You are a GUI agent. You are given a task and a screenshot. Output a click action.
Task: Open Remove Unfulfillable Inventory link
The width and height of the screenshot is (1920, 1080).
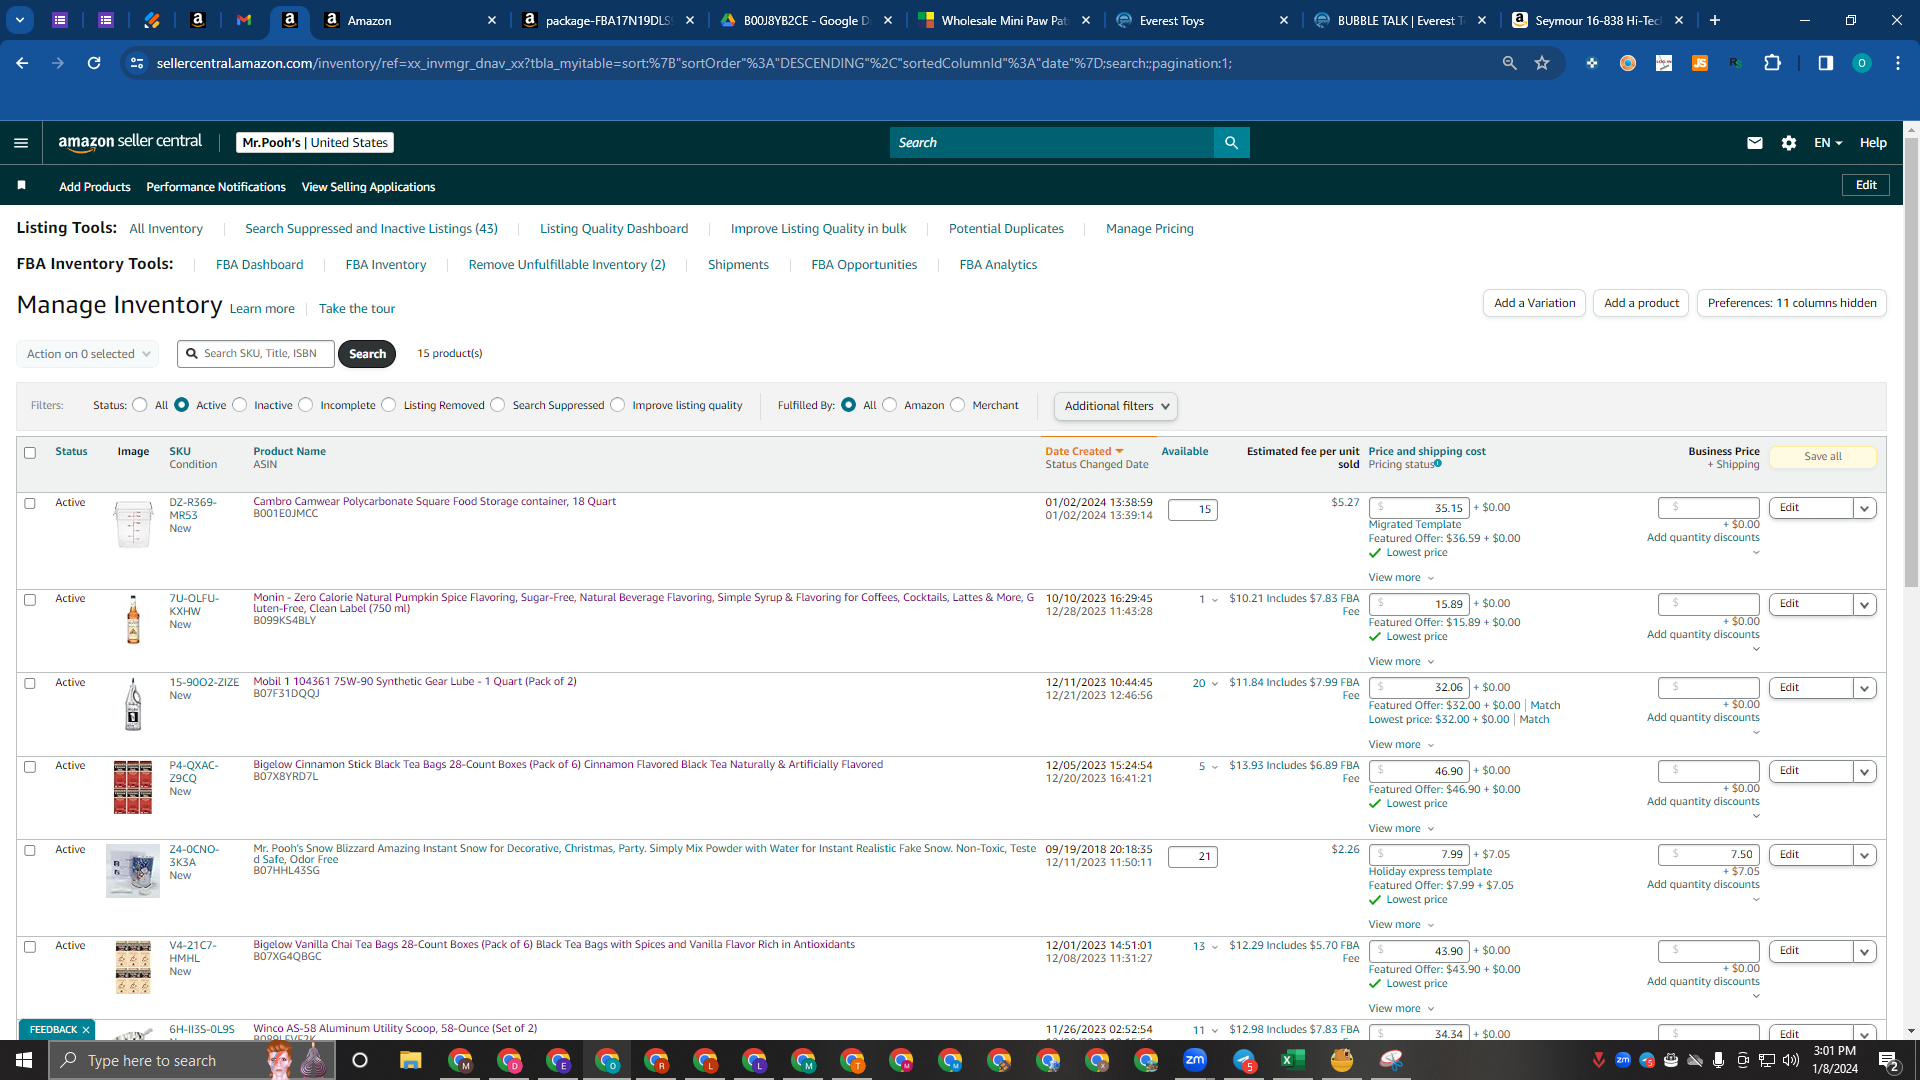coord(567,265)
